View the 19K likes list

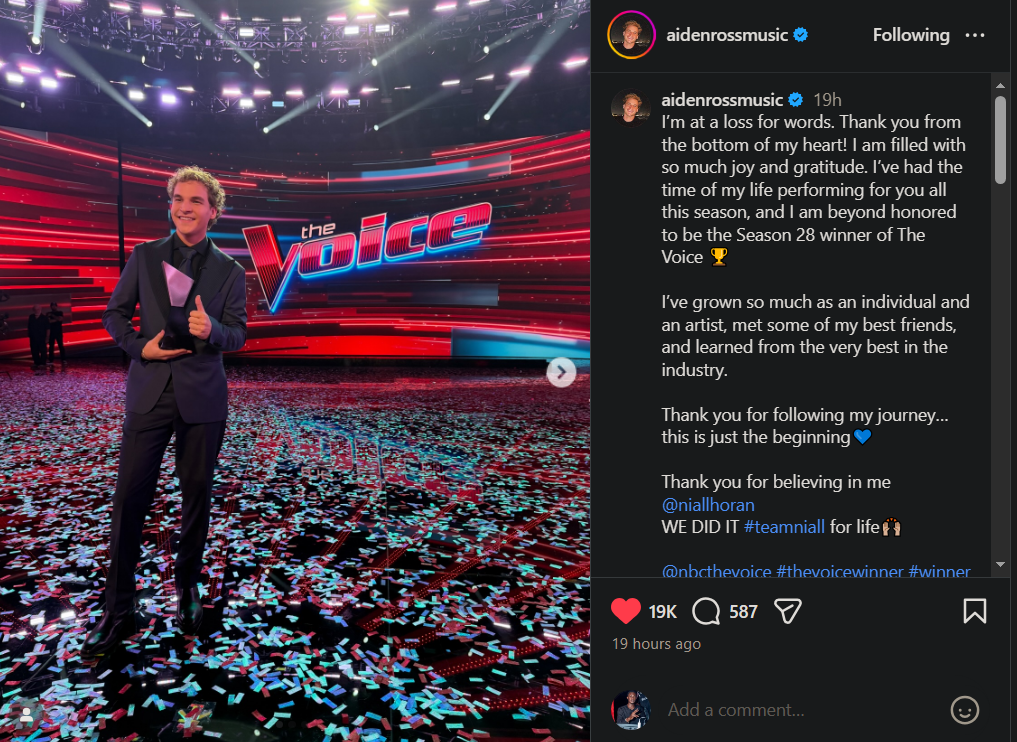(663, 611)
